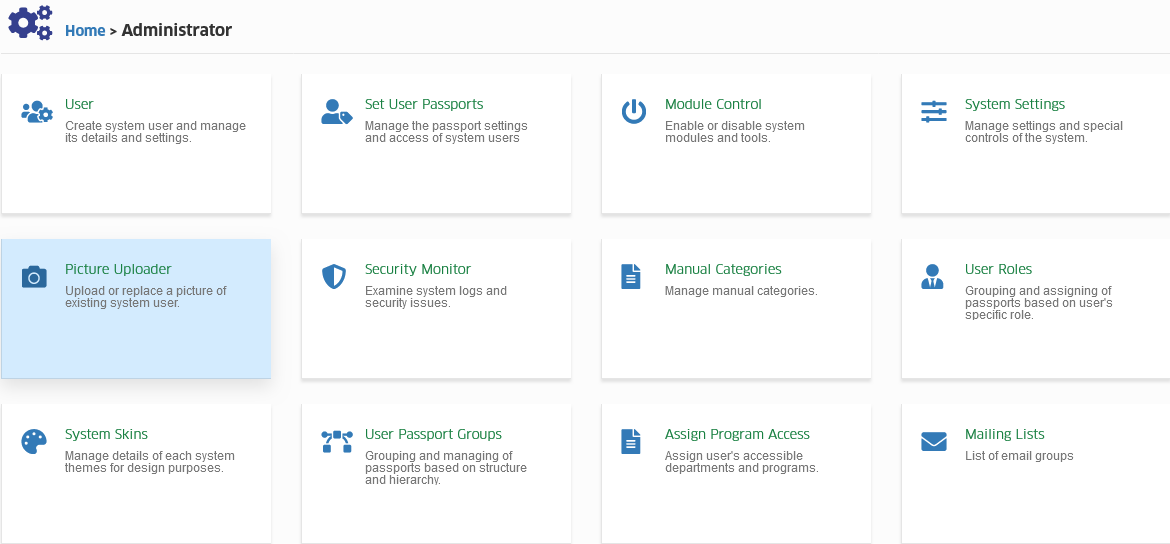1170x544 pixels.
Task: Open the Mailing Lists title
Action: pyautogui.click(x=1004, y=434)
